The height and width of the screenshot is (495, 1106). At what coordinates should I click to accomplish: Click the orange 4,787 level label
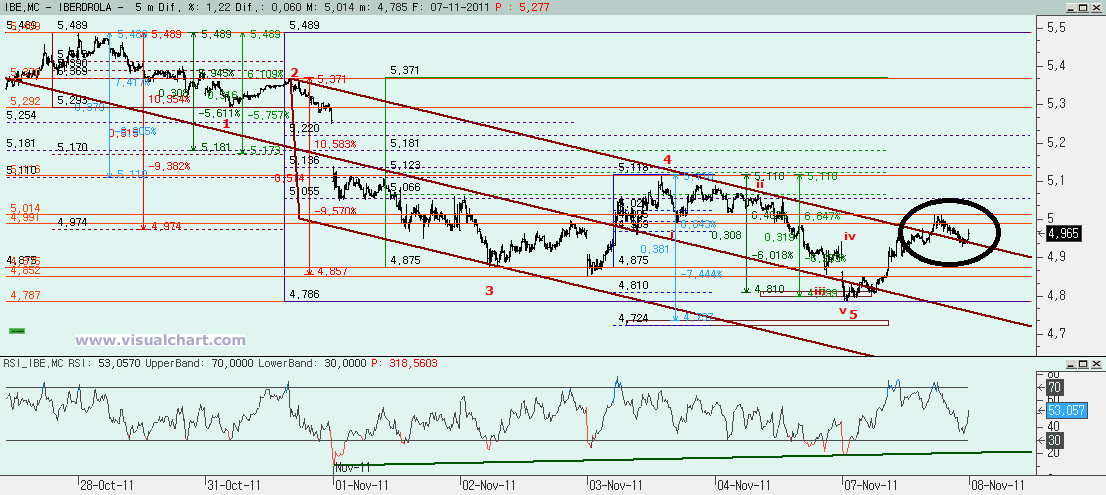[x=25, y=296]
